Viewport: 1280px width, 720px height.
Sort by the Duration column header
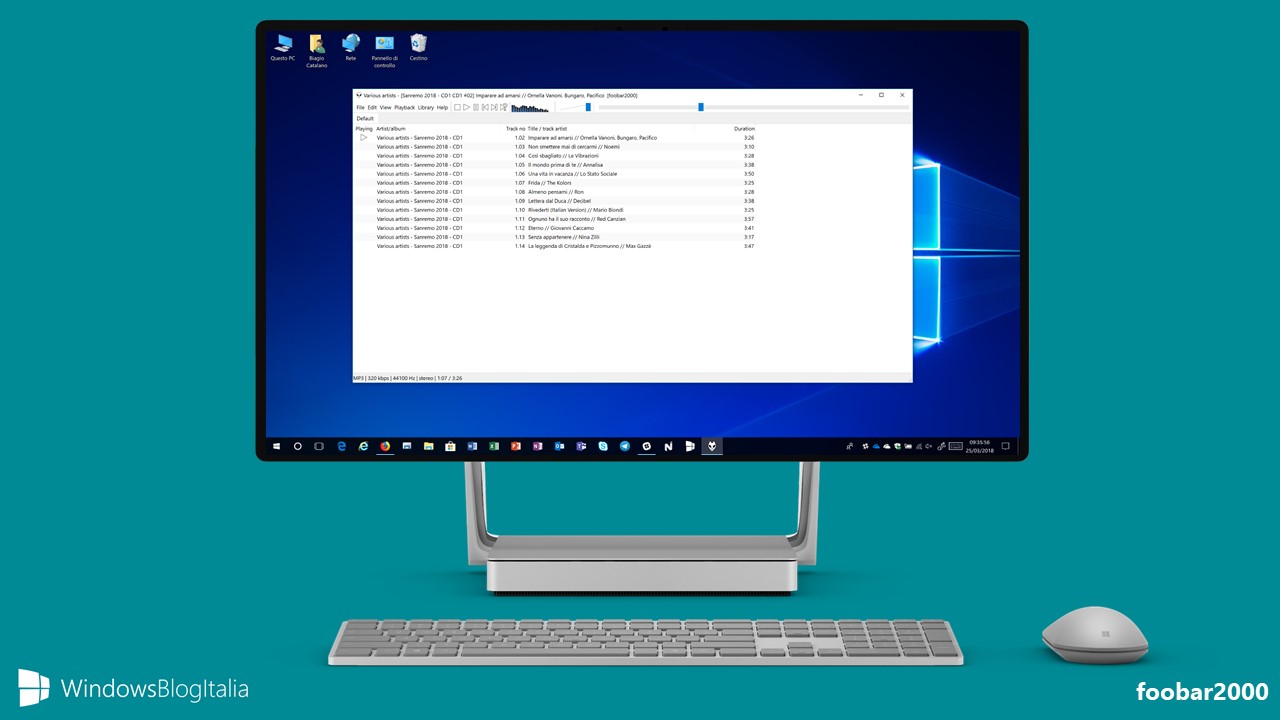click(x=744, y=129)
